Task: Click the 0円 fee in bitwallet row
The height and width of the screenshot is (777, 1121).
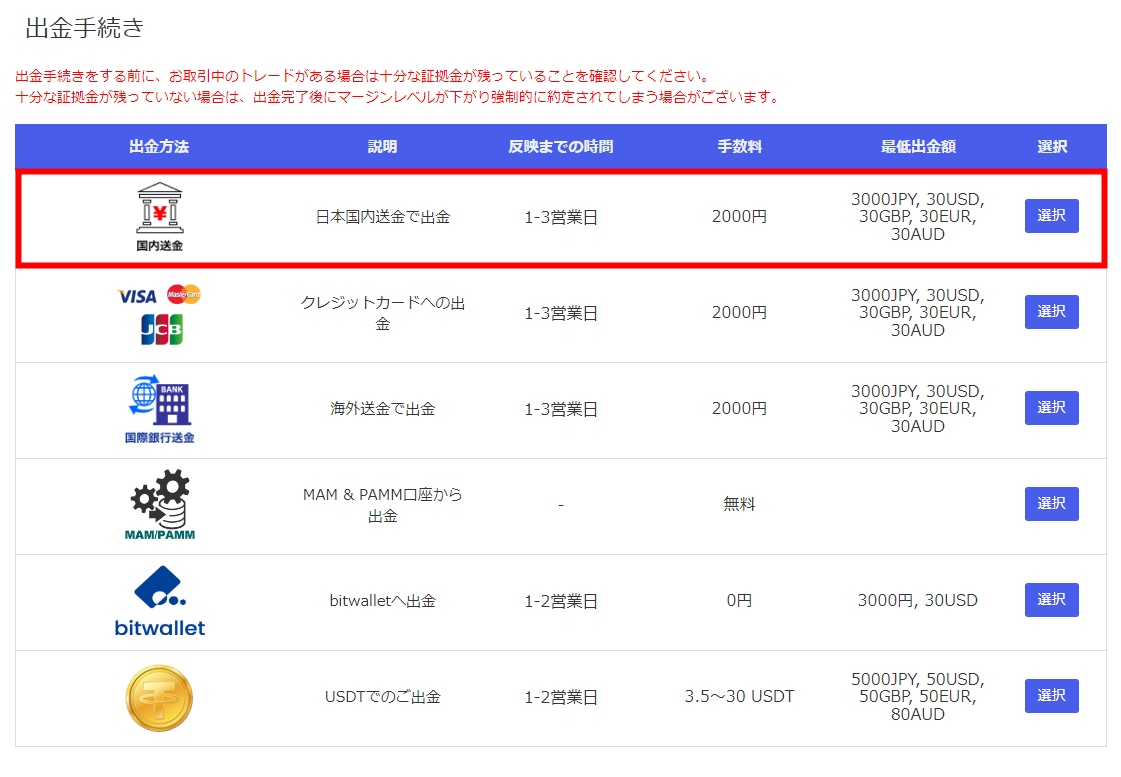Action: [739, 600]
